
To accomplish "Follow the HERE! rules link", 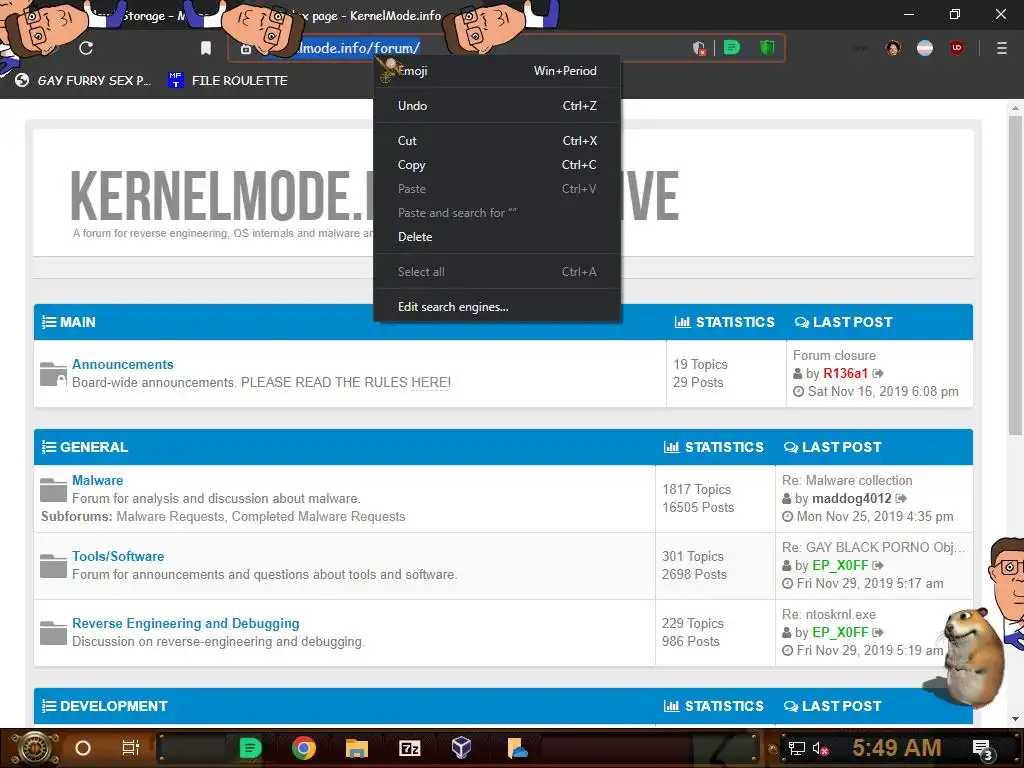I will [430, 382].
